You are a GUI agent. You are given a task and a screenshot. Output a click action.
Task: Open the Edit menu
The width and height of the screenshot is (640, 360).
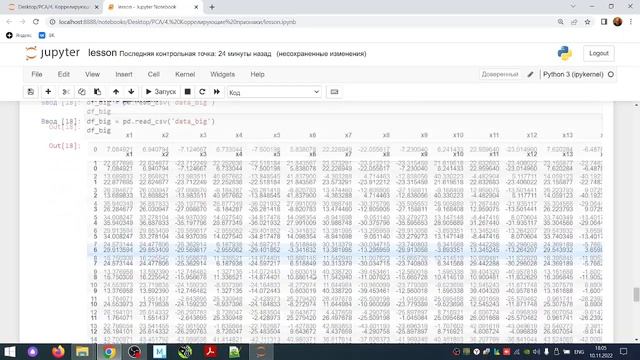(63, 74)
